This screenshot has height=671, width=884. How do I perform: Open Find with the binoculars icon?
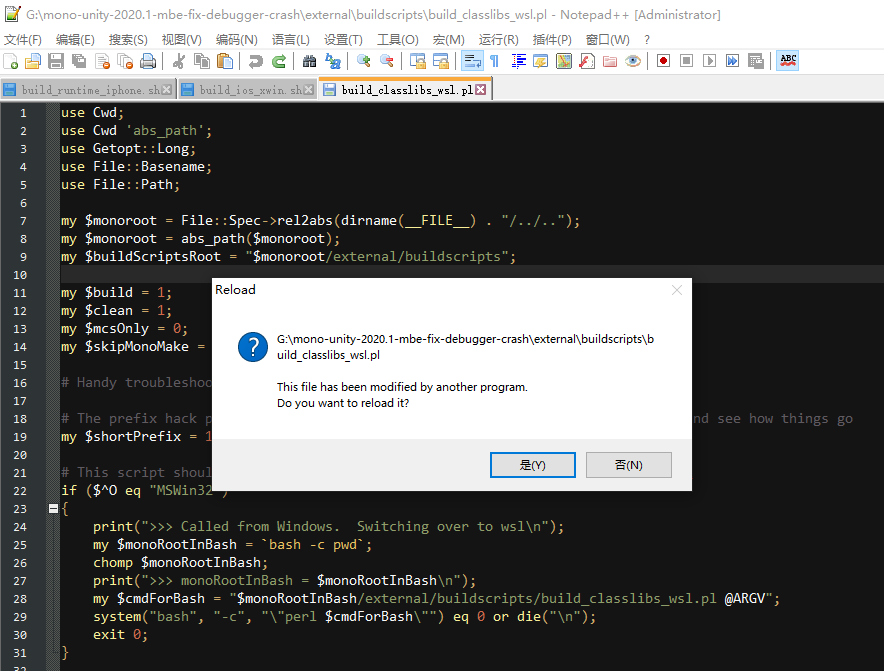pos(310,60)
